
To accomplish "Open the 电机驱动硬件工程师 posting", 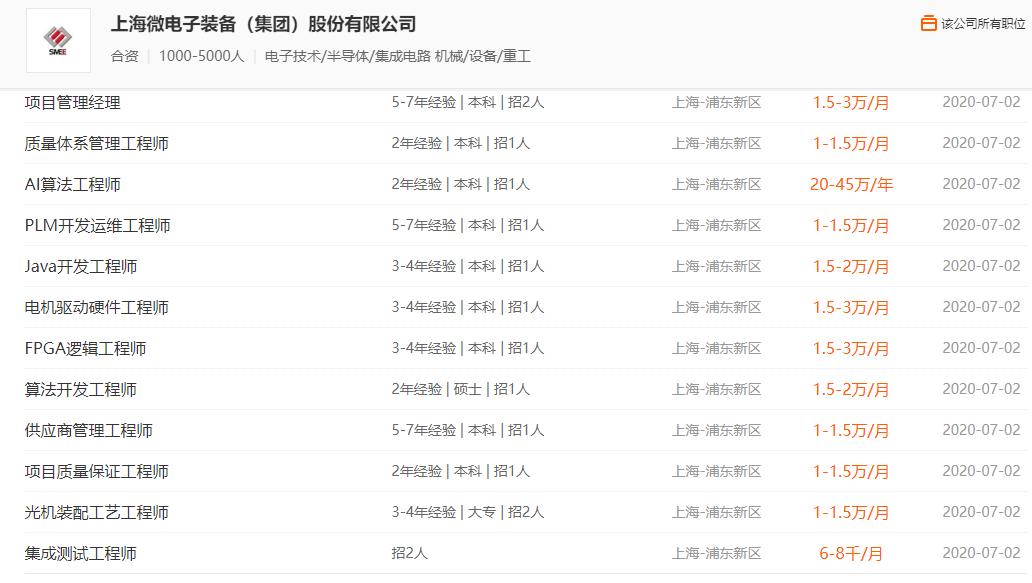I will pyautogui.click(x=96, y=307).
